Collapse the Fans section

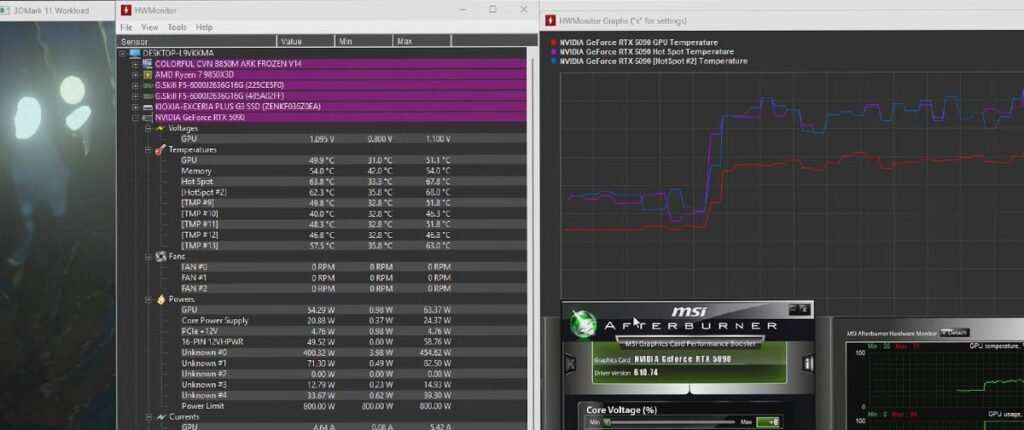pos(148,257)
